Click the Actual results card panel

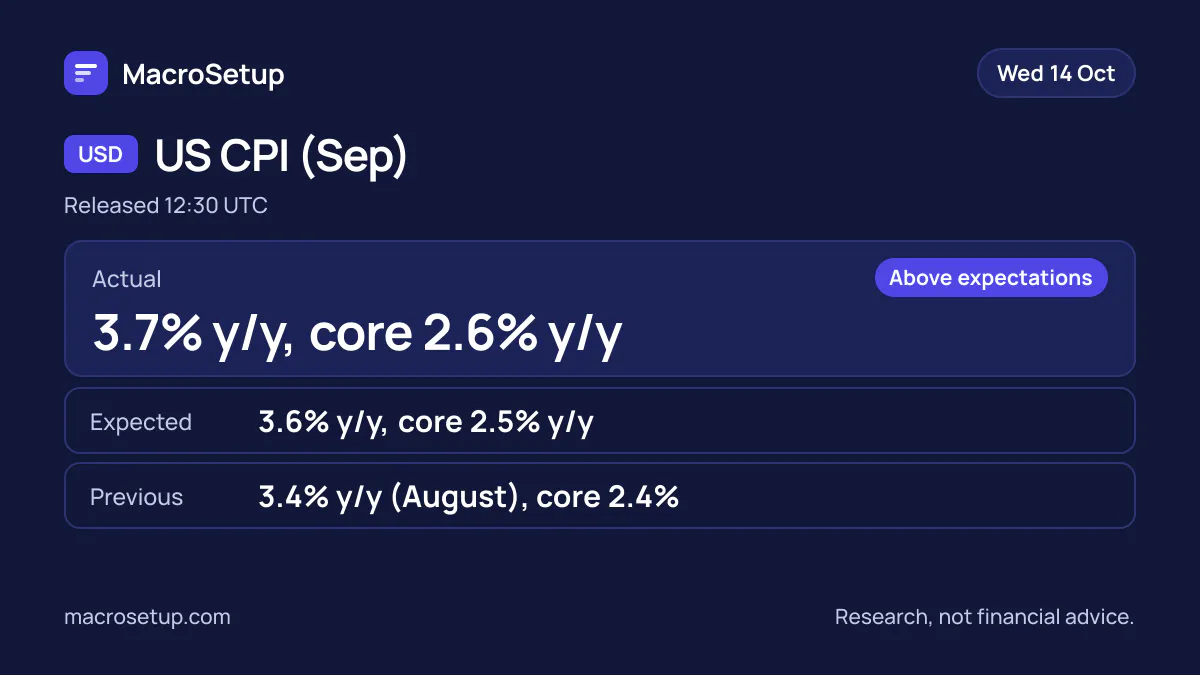click(x=600, y=308)
